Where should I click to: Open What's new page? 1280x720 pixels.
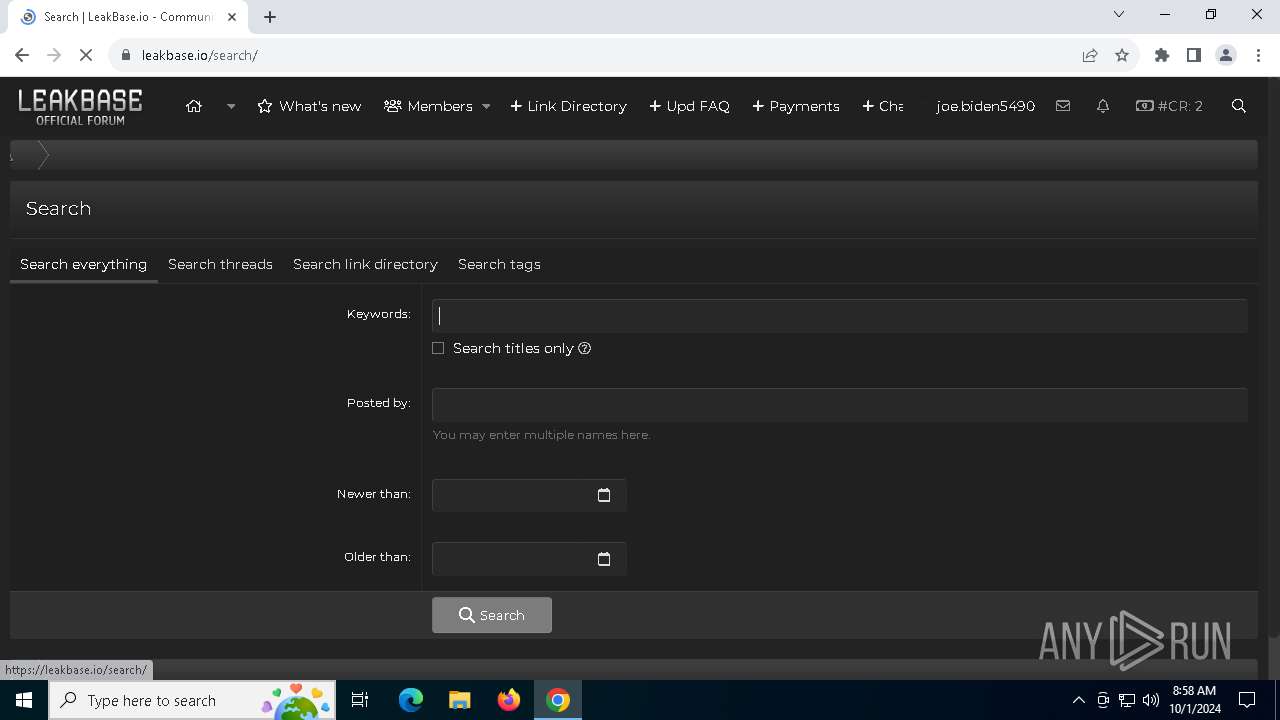coord(309,106)
